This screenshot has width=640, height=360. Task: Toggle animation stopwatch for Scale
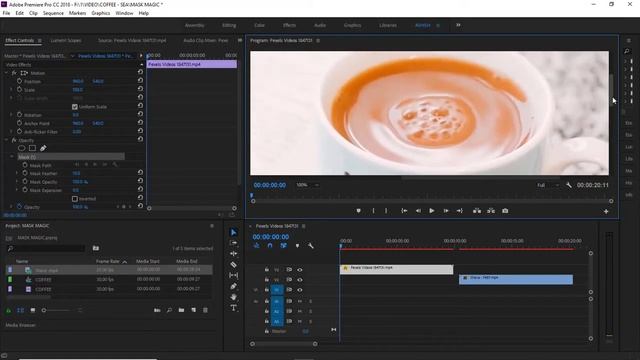[x=20, y=89]
